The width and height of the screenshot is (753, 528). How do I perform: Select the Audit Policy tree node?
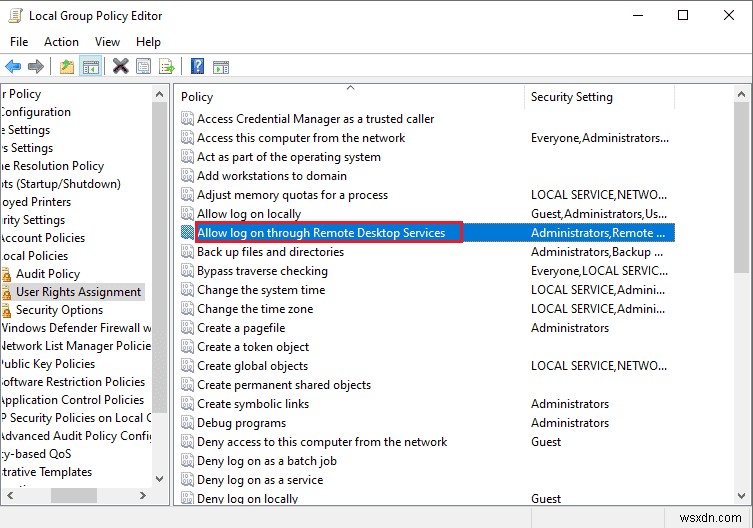(x=47, y=274)
